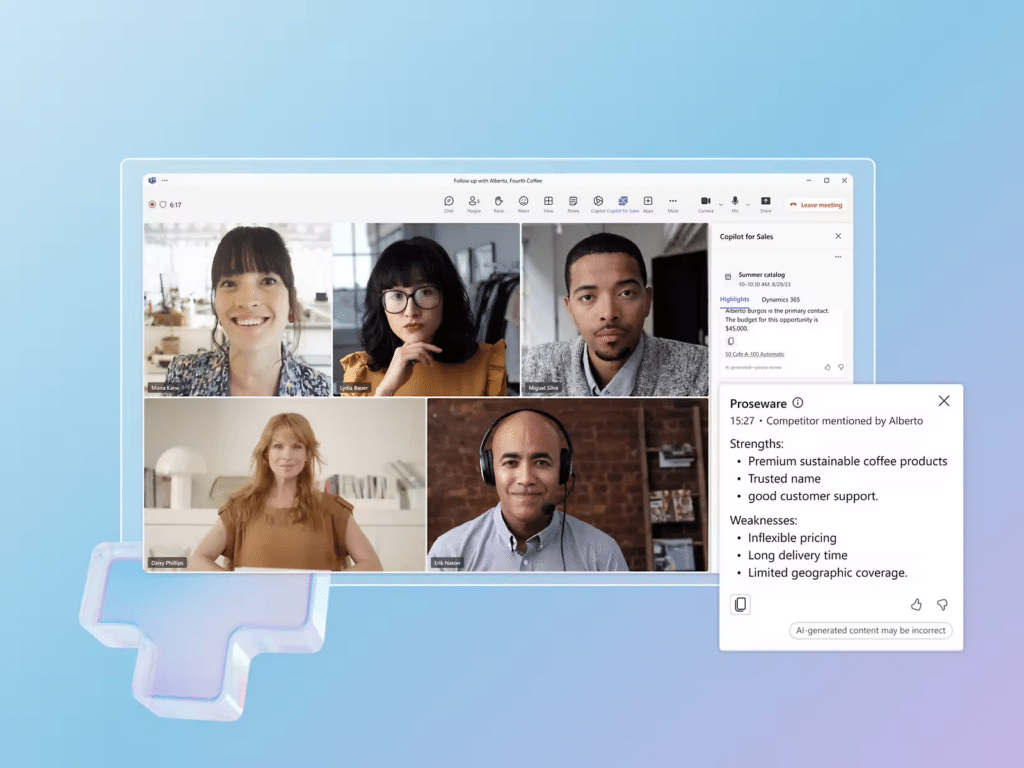Select the Copilot for Sales toolbar icon

click(622, 200)
